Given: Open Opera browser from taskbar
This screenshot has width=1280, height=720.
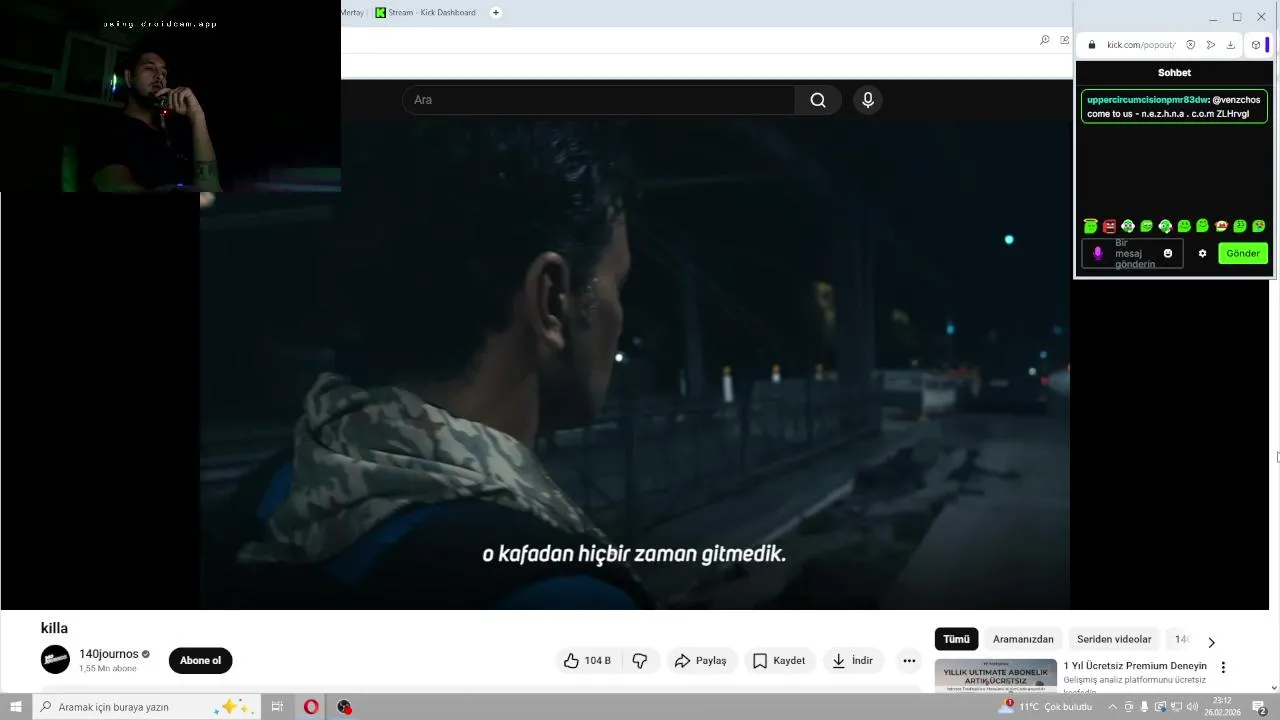Looking at the screenshot, I should [x=311, y=707].
